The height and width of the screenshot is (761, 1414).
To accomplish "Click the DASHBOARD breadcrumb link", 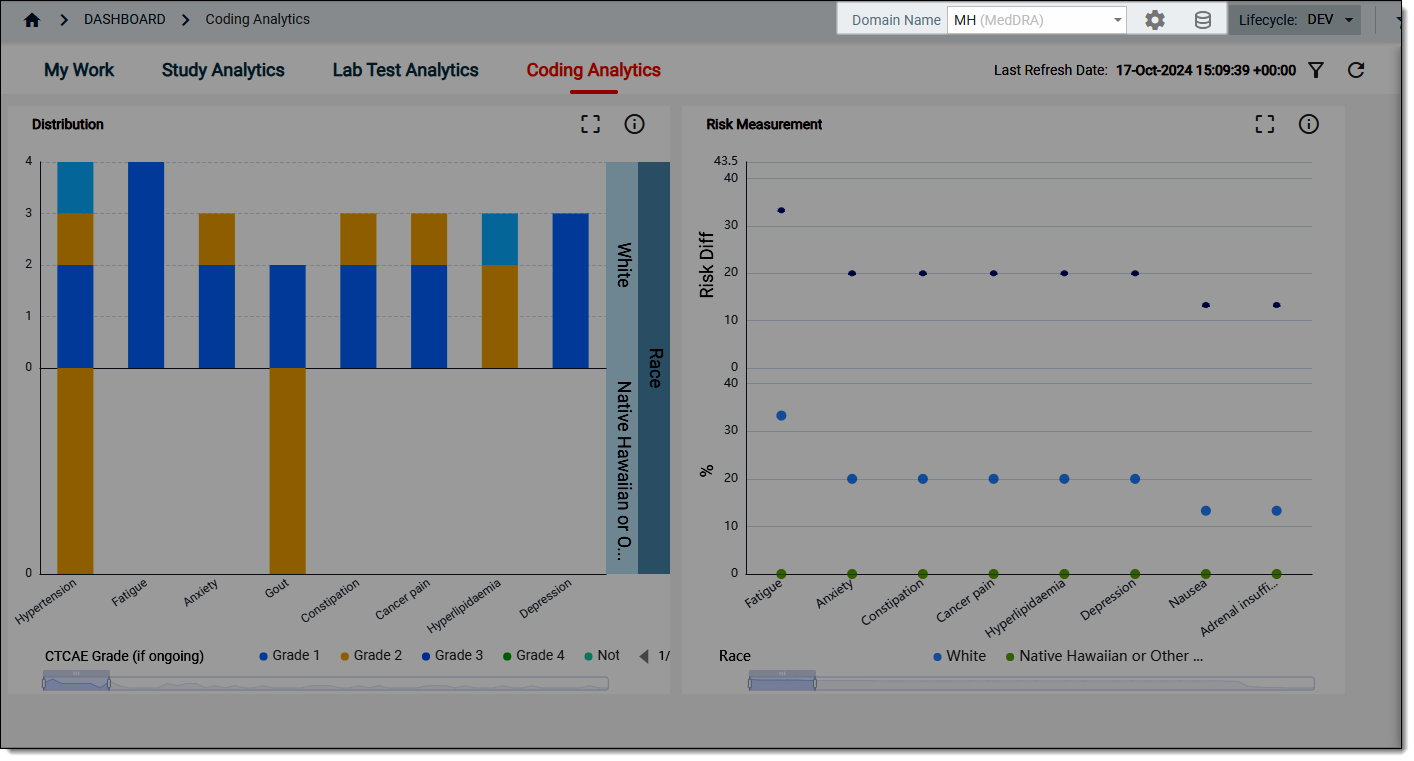I will click(x=125, y=20).
